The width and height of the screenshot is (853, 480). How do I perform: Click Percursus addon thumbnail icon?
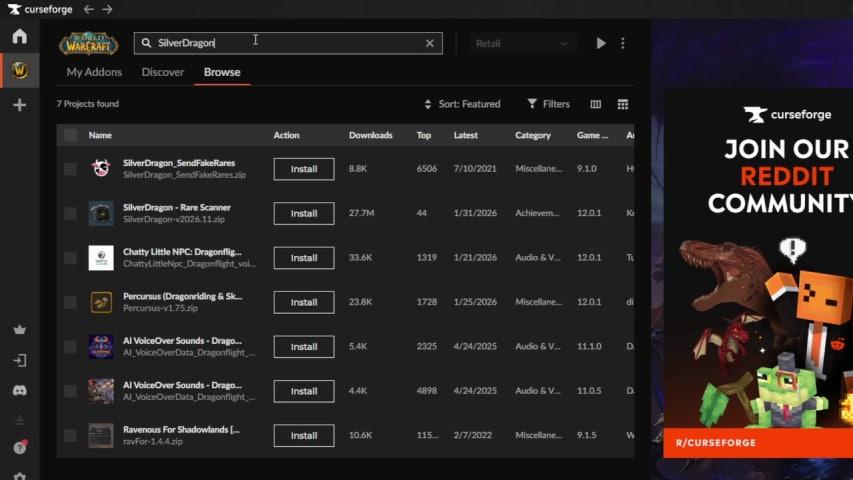pos(101,302)
